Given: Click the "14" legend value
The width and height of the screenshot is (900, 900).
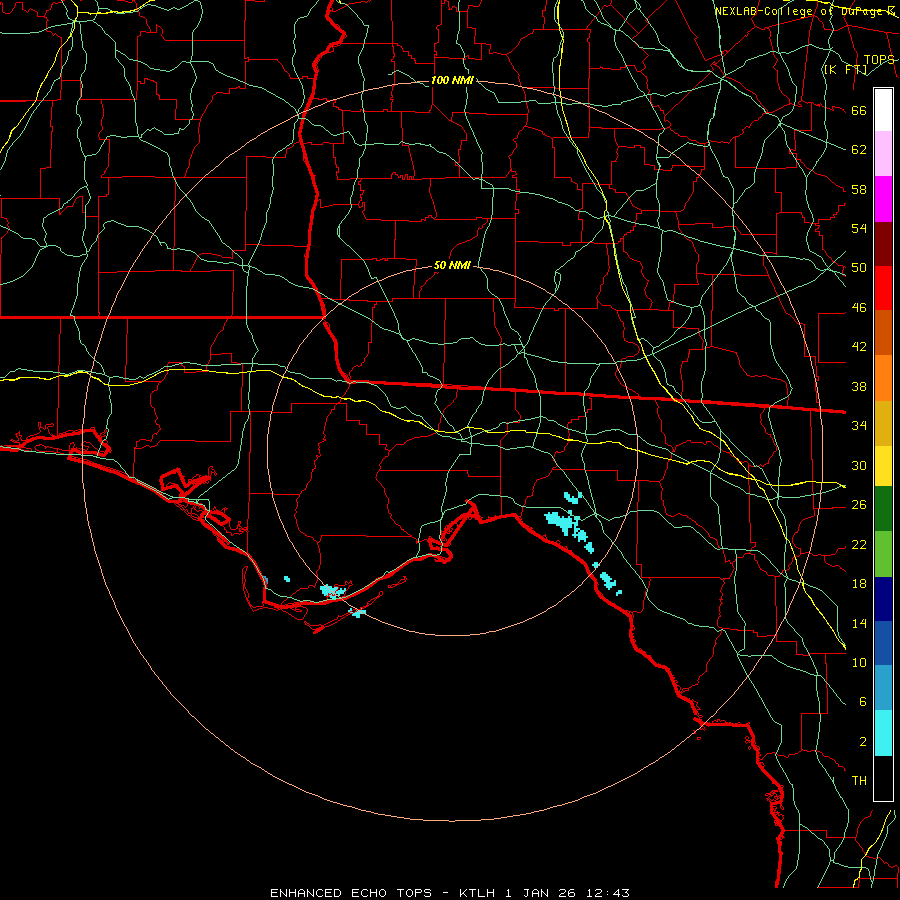Looking at the screenshot, I should [859, 623].
